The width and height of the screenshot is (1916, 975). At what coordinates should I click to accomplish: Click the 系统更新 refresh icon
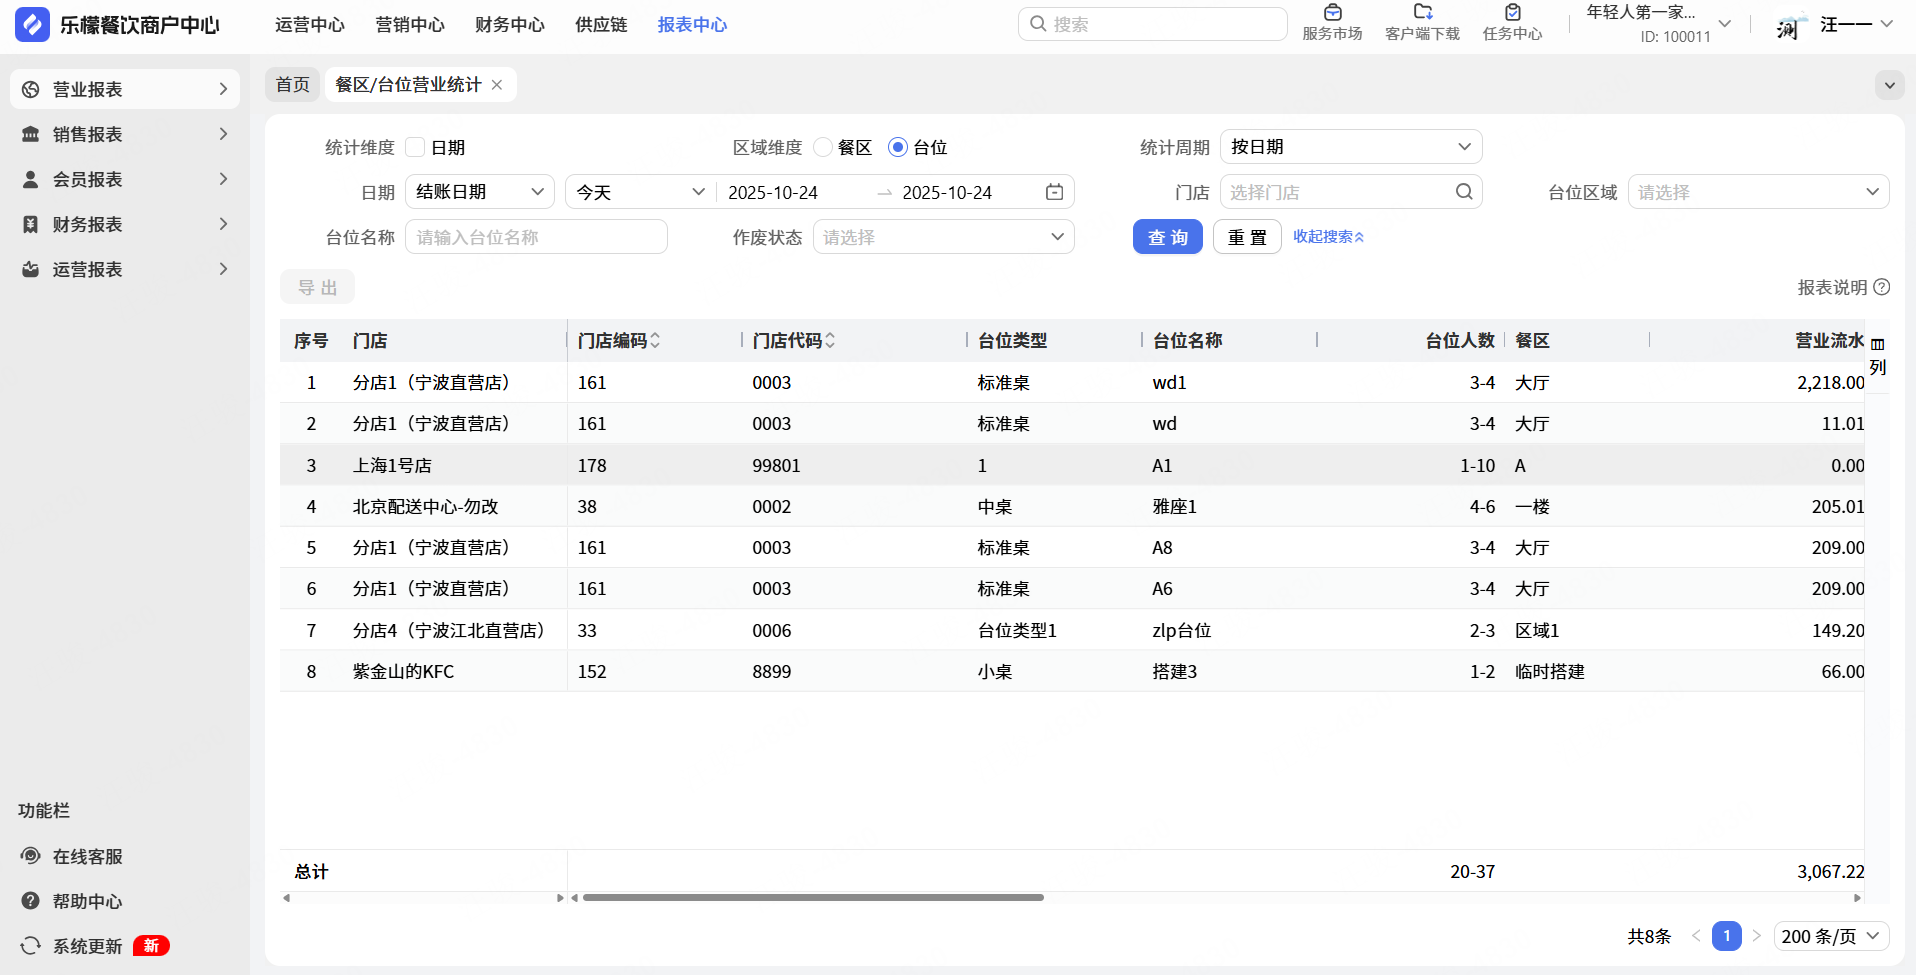31,946
